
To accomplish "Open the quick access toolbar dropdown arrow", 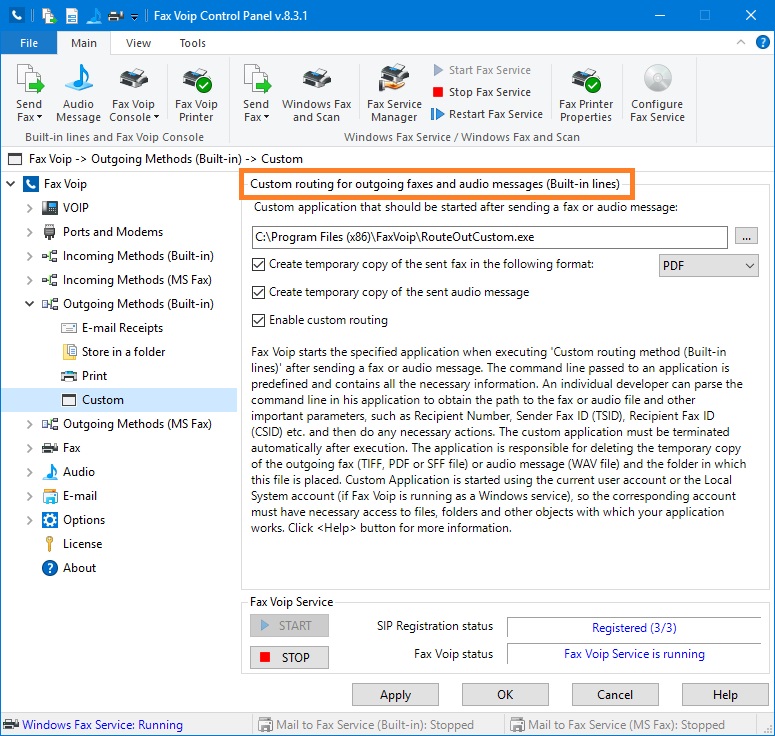I will [x=134, y=17].
